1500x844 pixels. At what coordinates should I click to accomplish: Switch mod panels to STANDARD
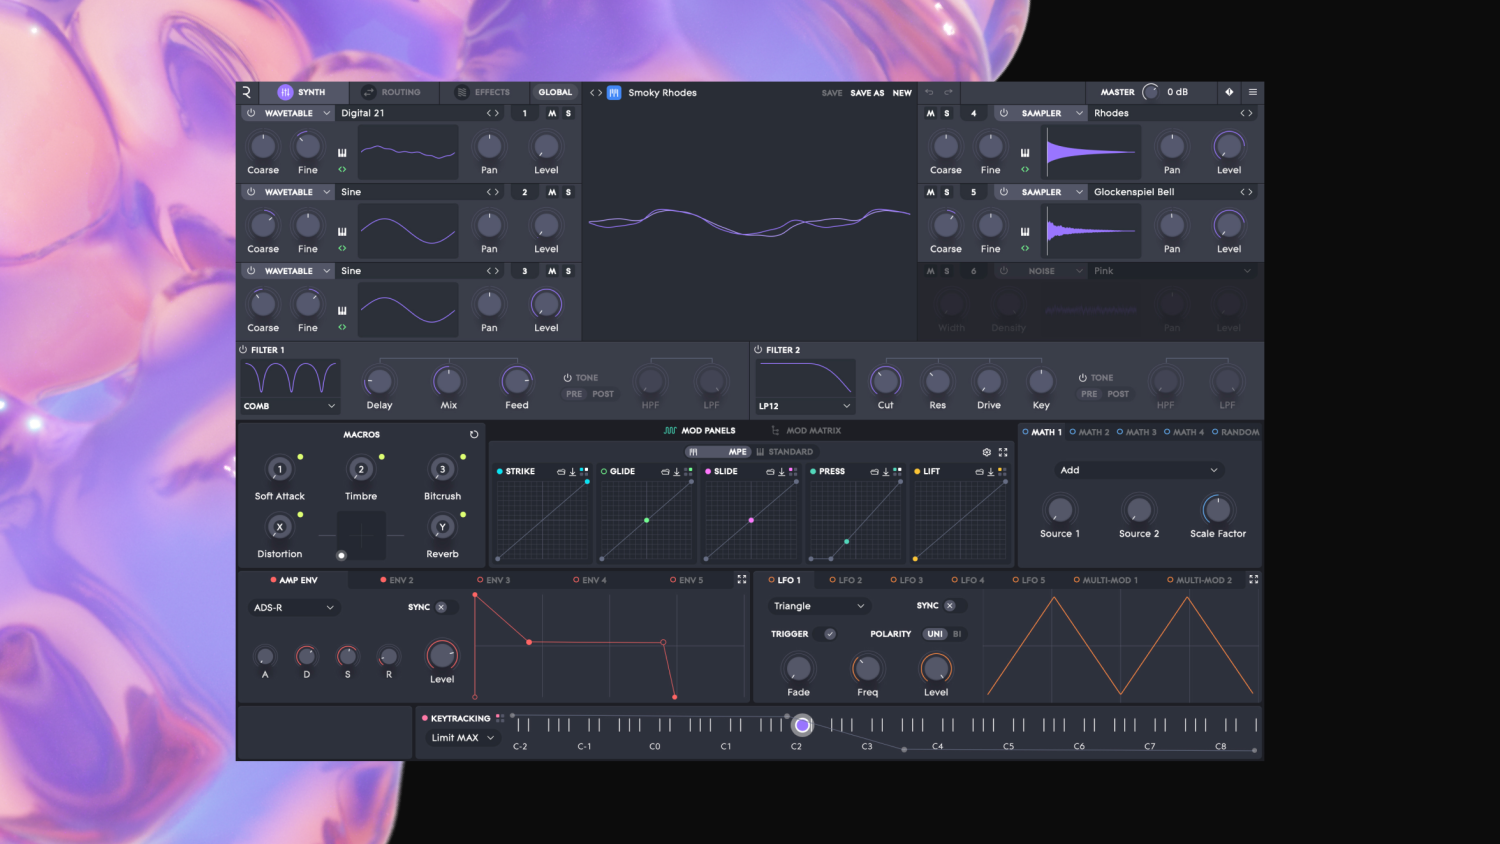click(x=784, y=452)
